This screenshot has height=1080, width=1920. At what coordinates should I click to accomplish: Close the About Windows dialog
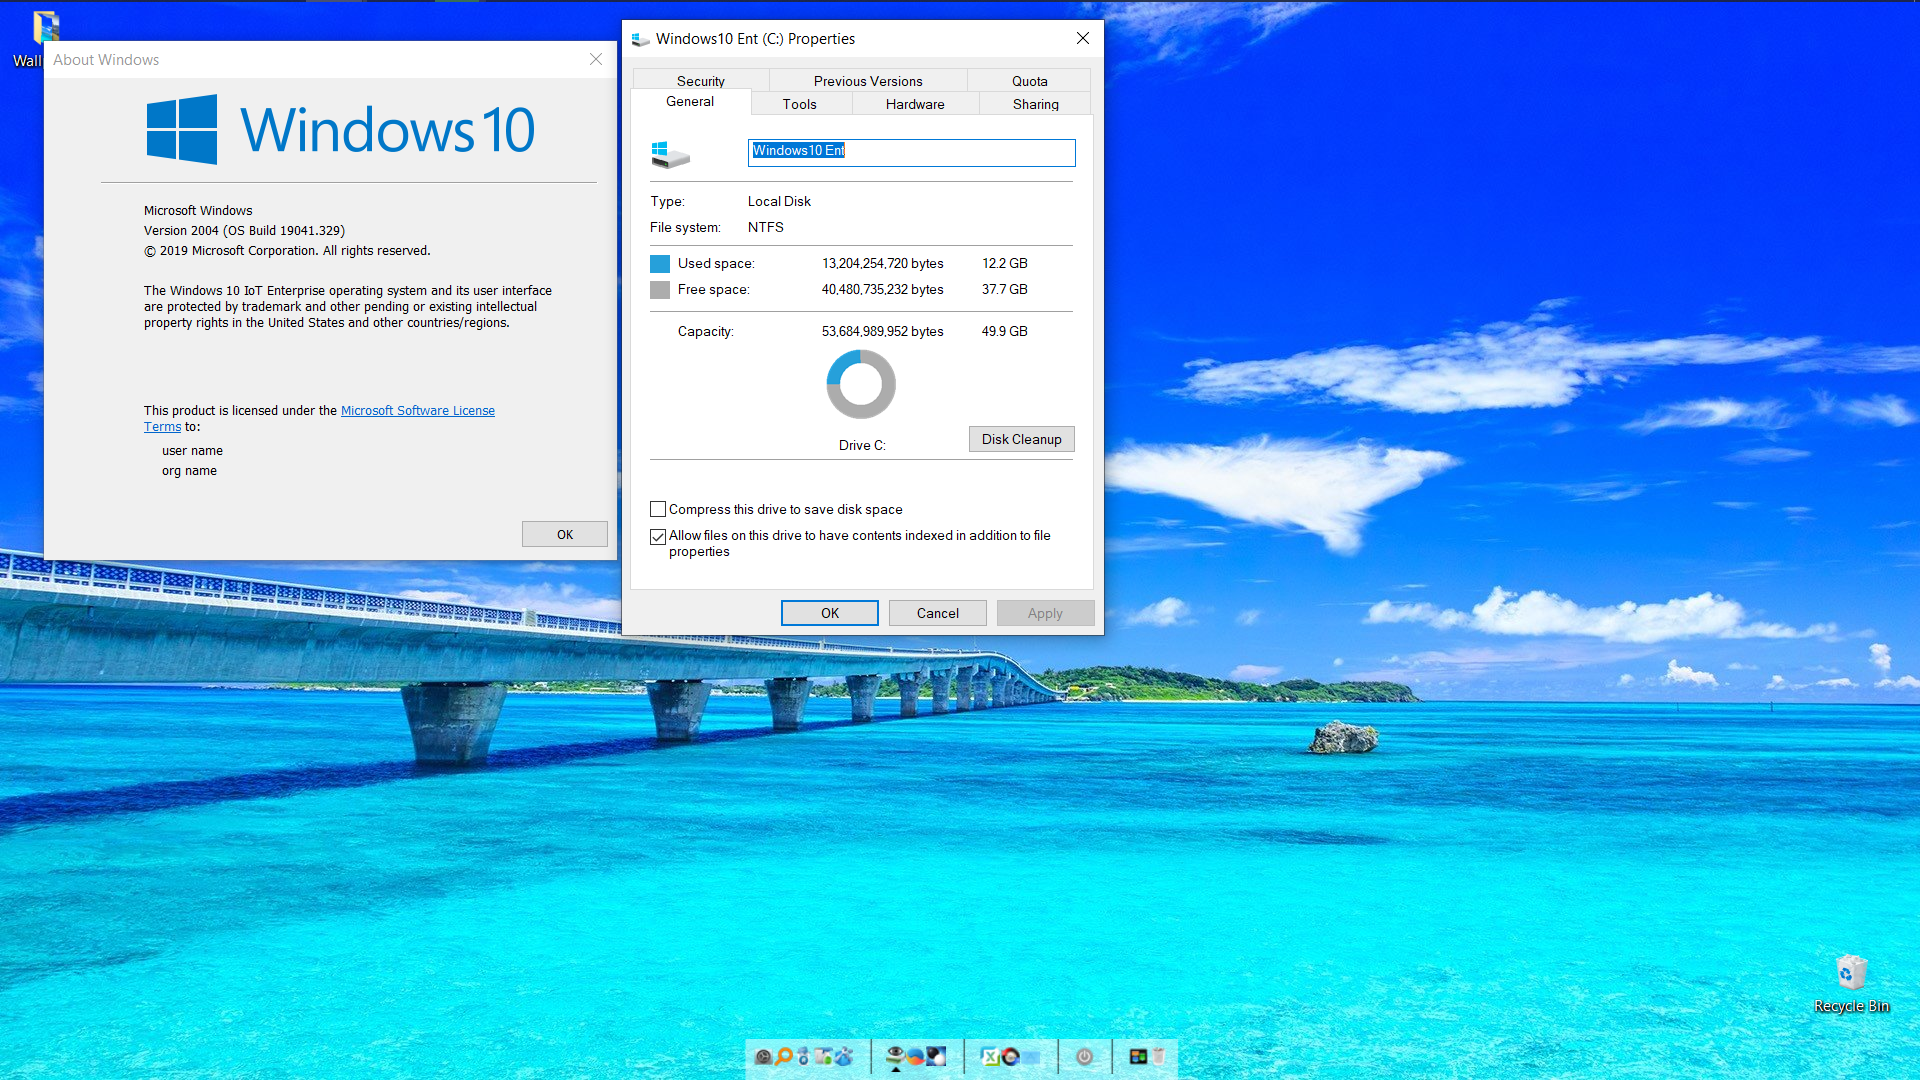596,59
